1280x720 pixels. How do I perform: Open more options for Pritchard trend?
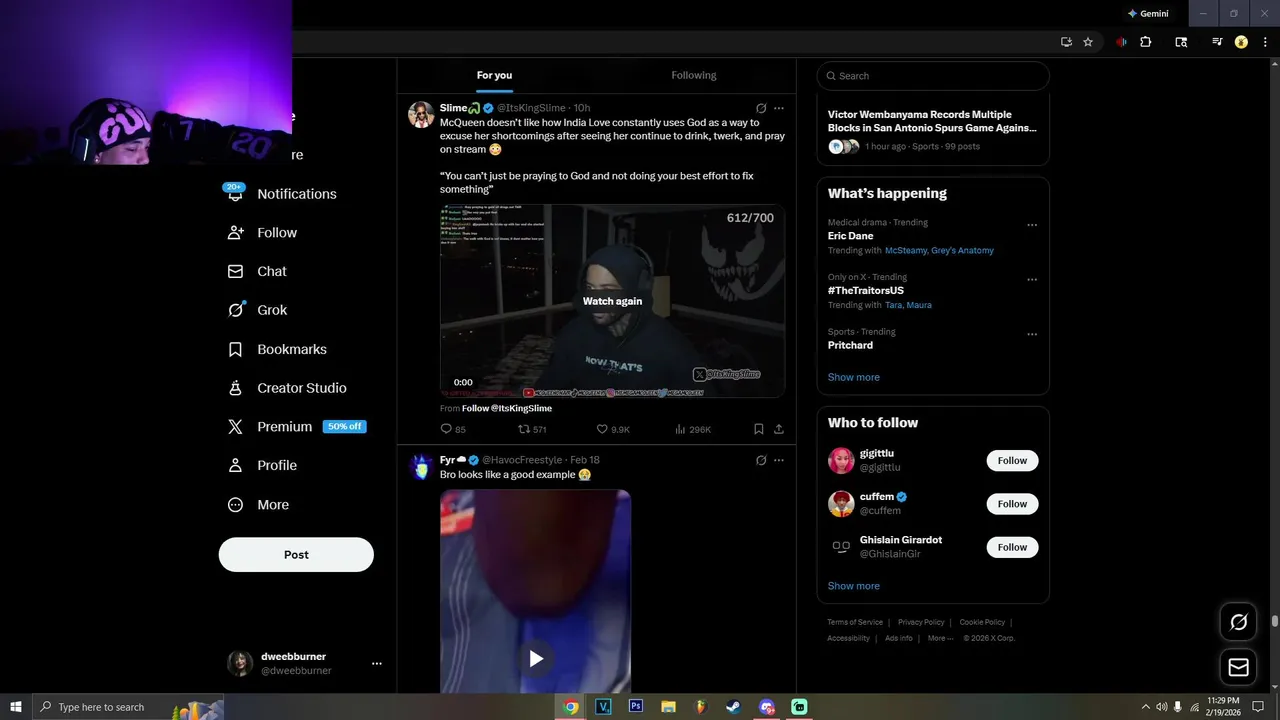coord(1032,334)
